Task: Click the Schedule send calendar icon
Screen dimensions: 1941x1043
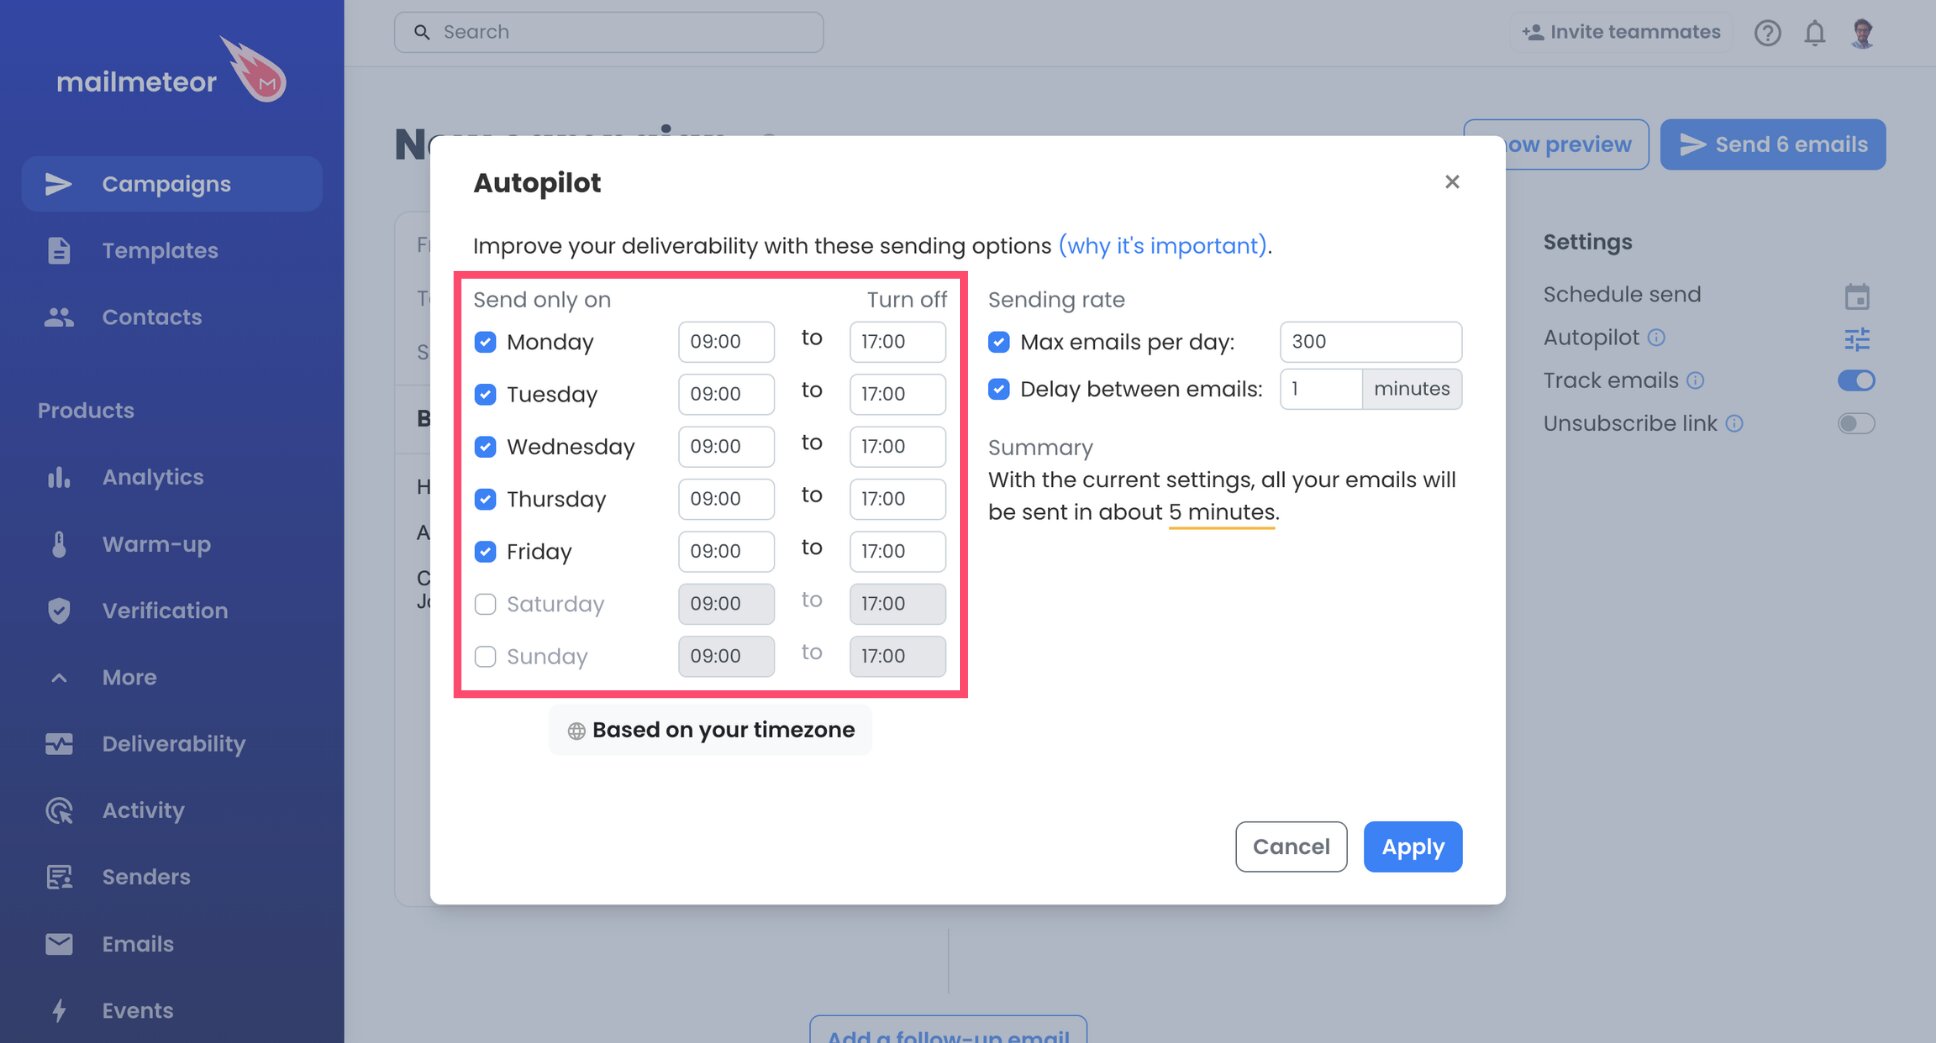Action: [x=1857, y=296]
